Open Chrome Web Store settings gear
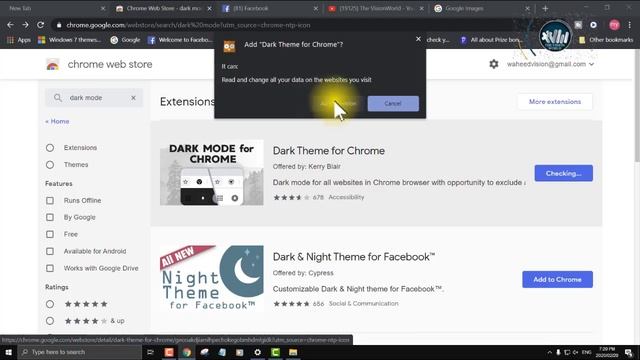Screen dimensions: 640x360 (494, 64)
